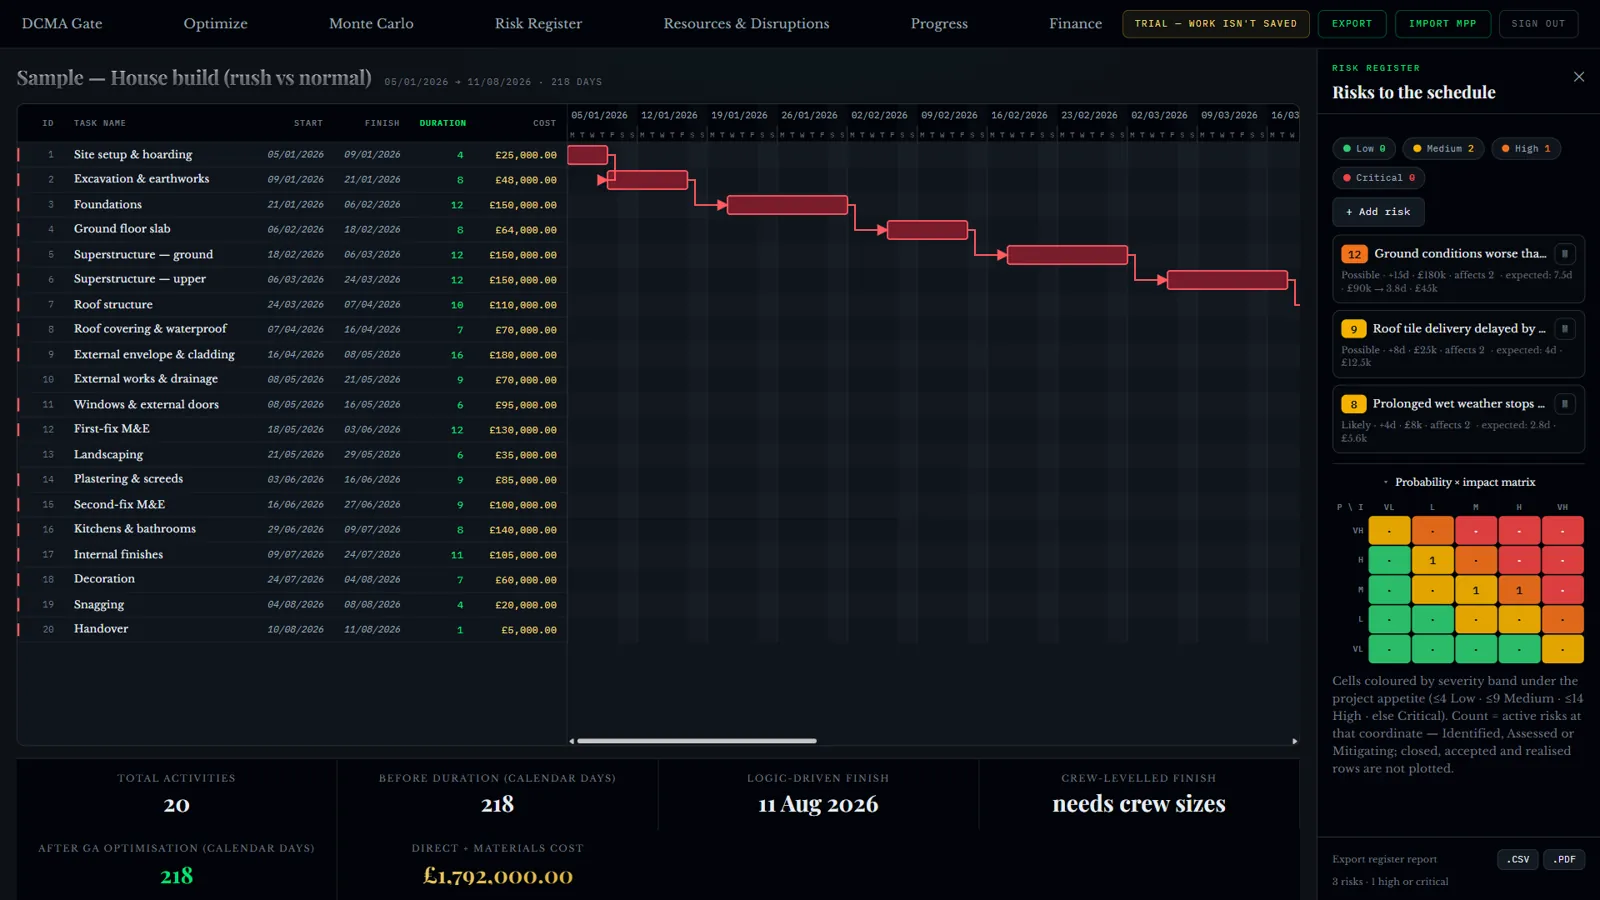
Task: Click the Task Name column header
Action: (x=100, y=123)
